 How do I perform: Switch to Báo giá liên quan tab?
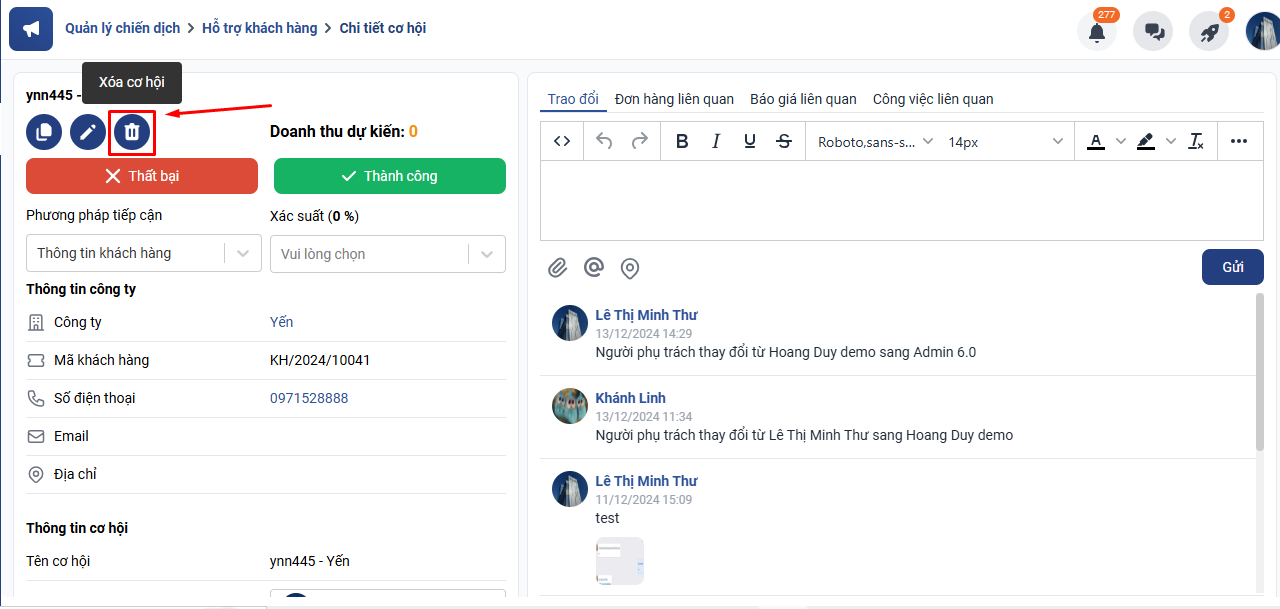(803, 99)
